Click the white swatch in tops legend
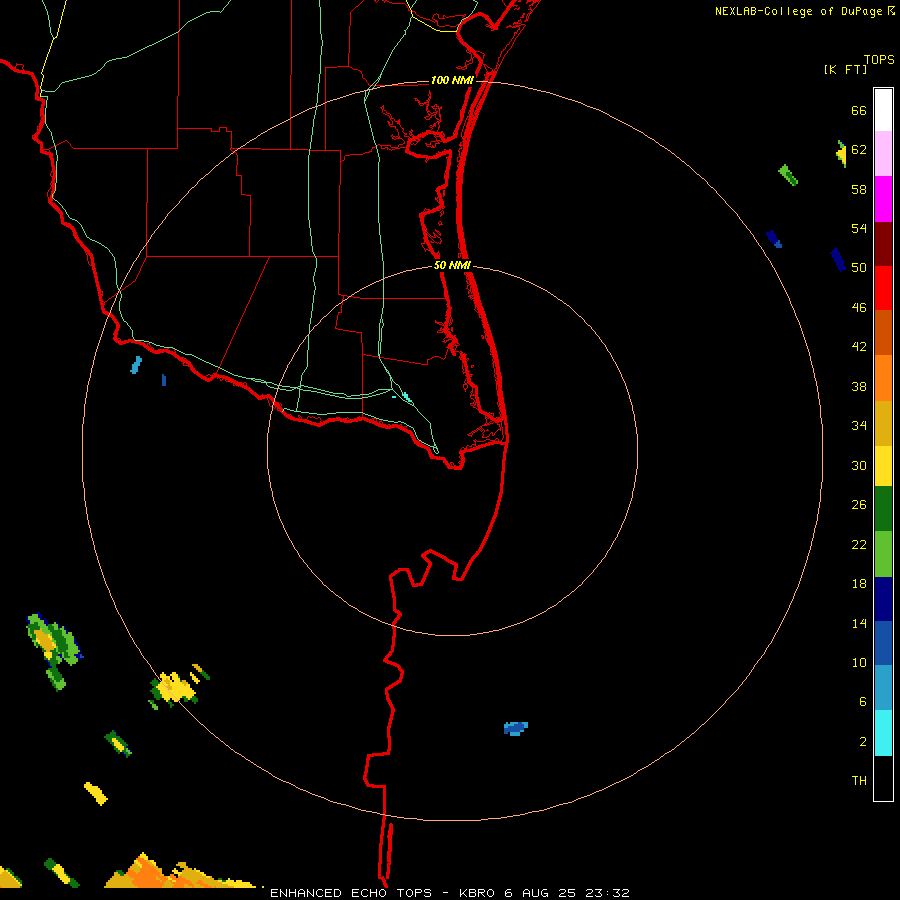 point(883,110)
